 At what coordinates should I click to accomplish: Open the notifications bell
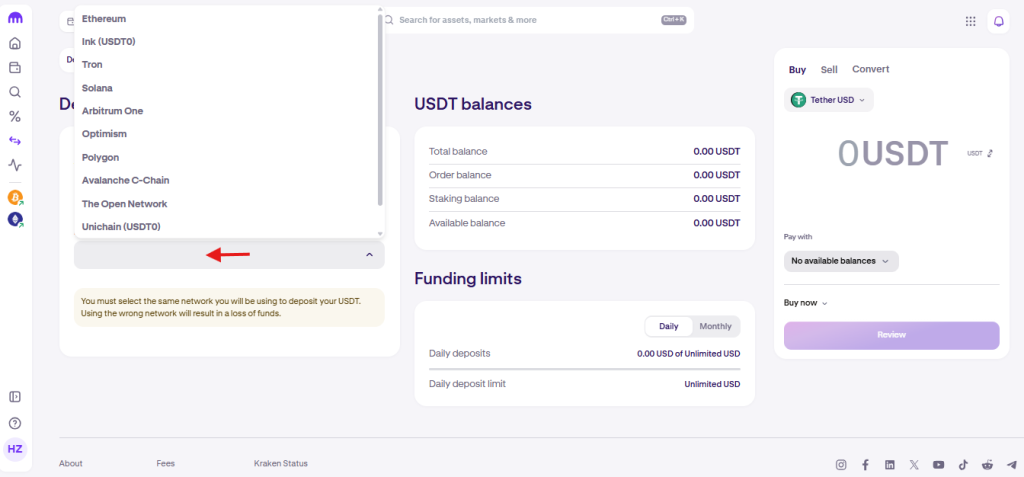999,21
